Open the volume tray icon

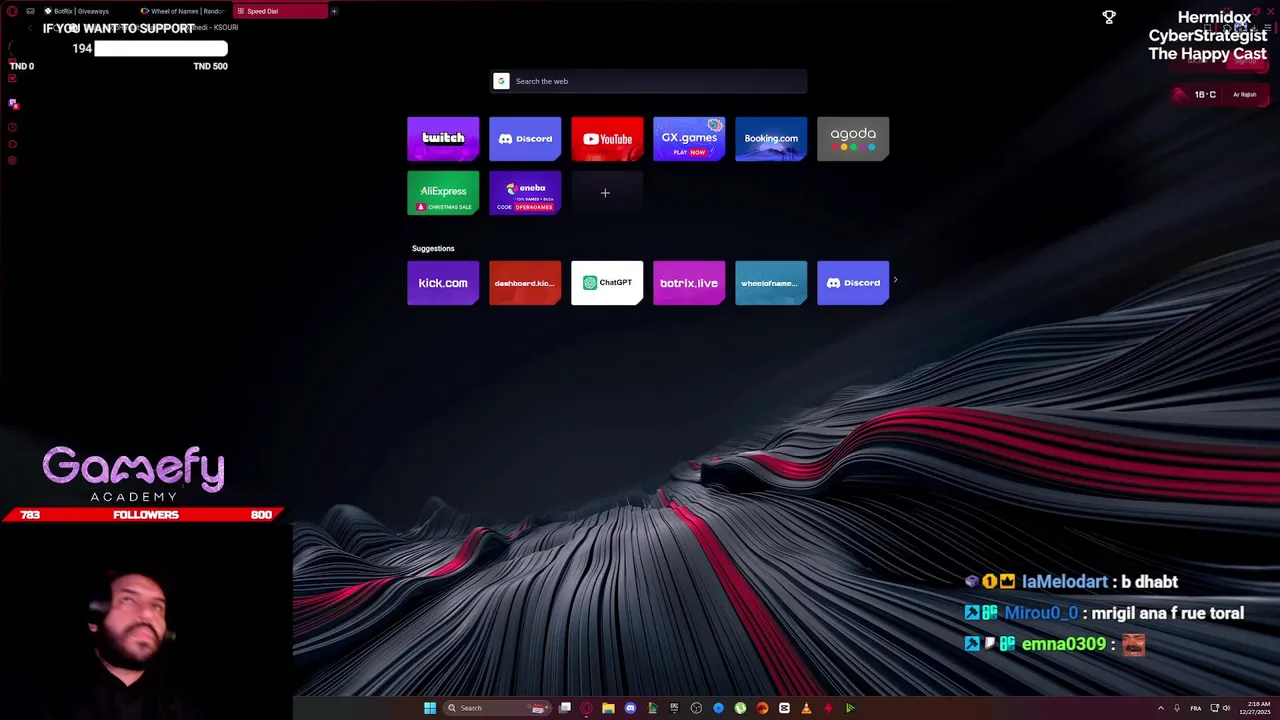1227,708
